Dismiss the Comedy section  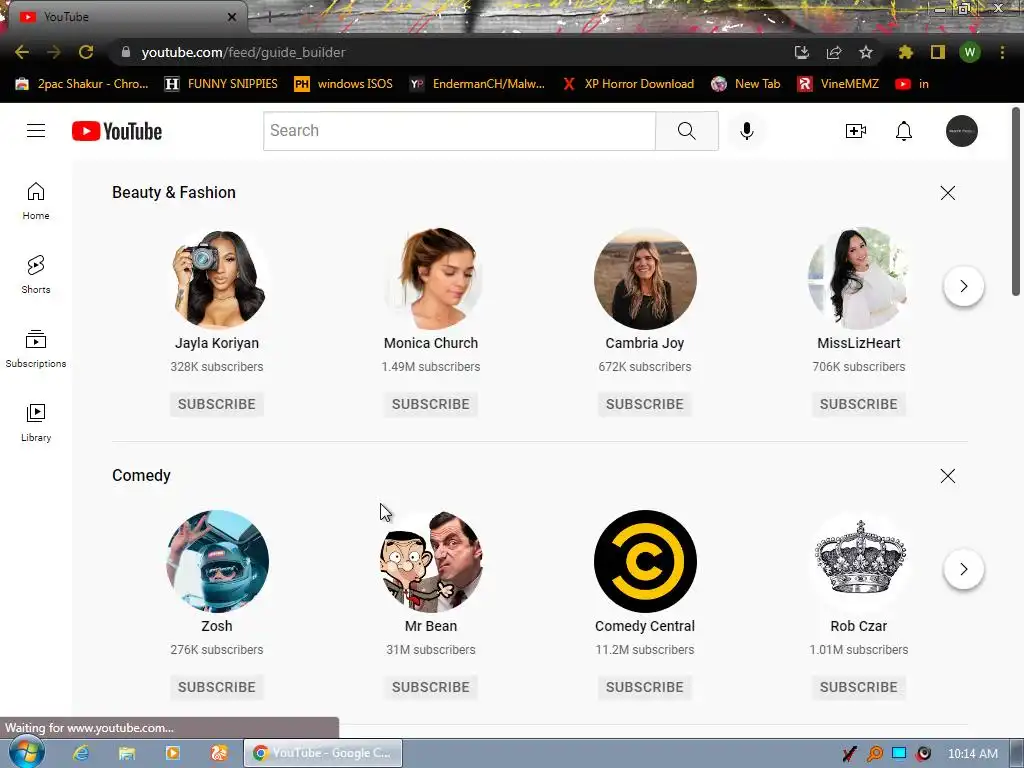click(x=948, y=475)
